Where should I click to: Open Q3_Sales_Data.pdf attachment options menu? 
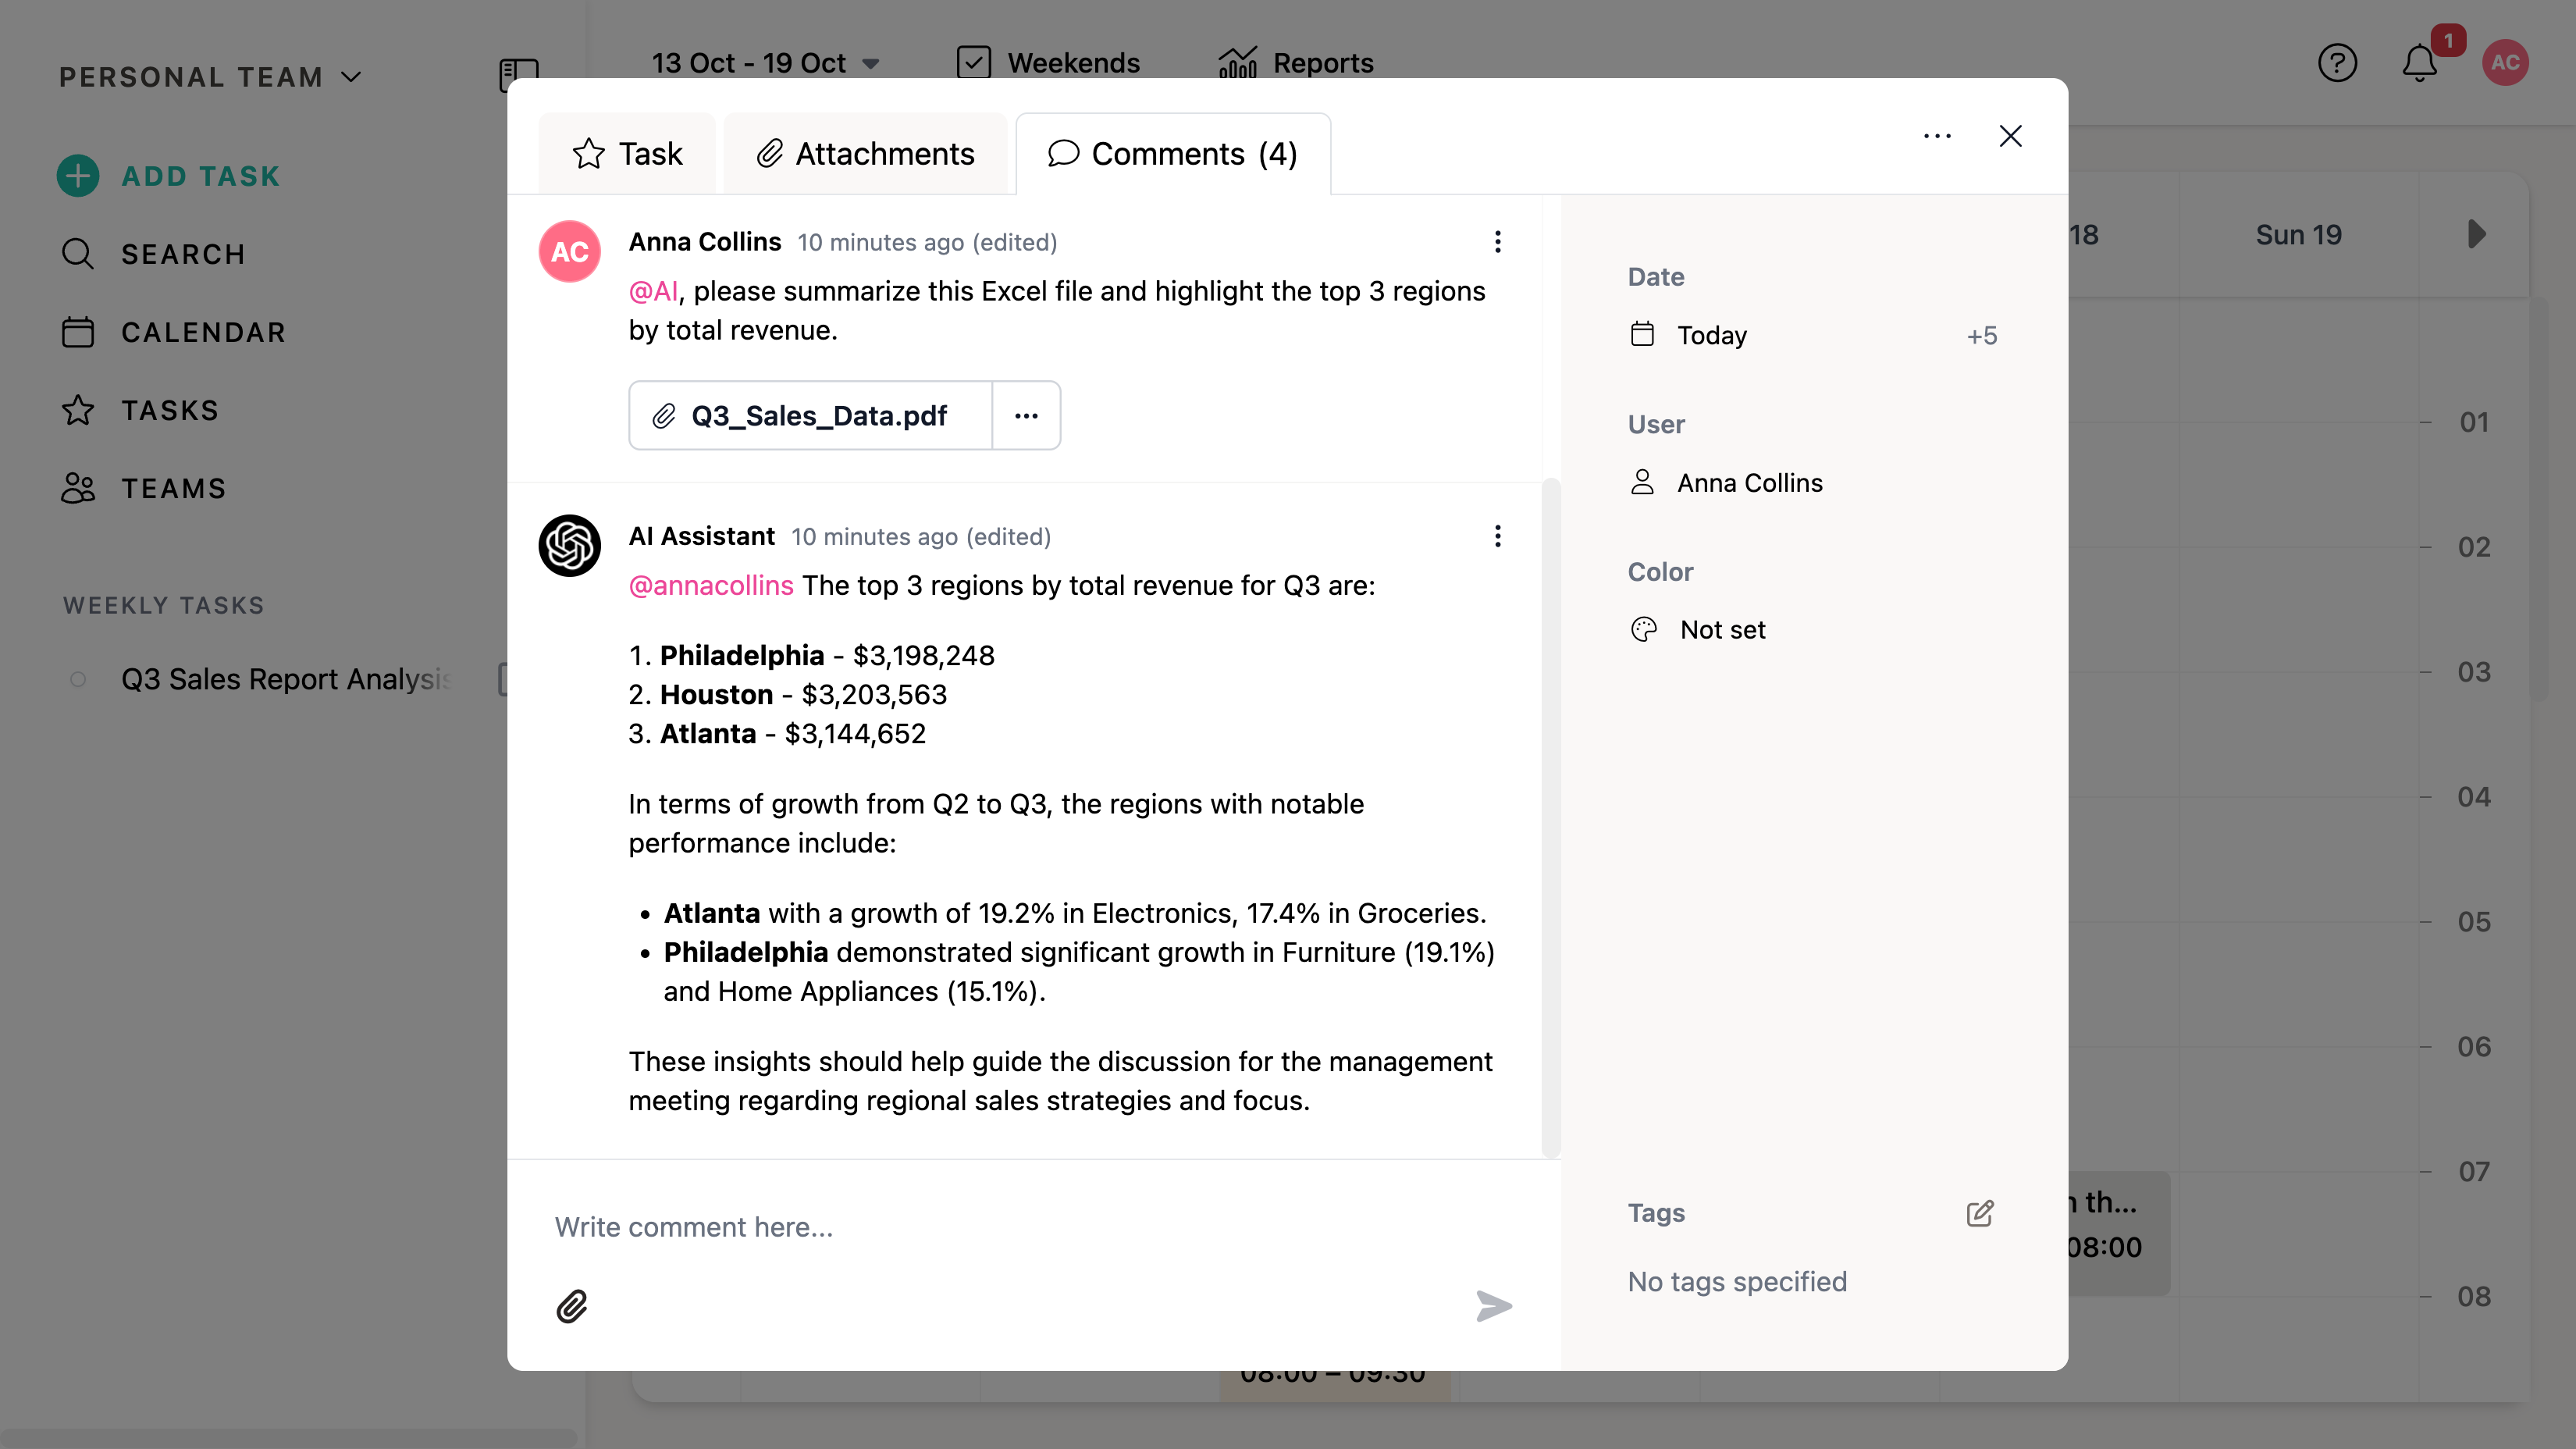coord(1026,416)
